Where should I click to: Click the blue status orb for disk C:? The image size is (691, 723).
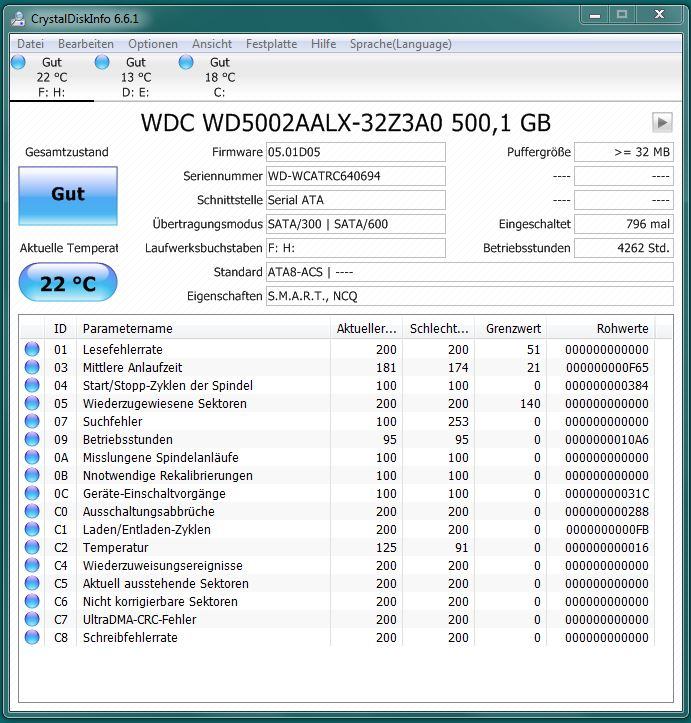[x=186, y=62]
